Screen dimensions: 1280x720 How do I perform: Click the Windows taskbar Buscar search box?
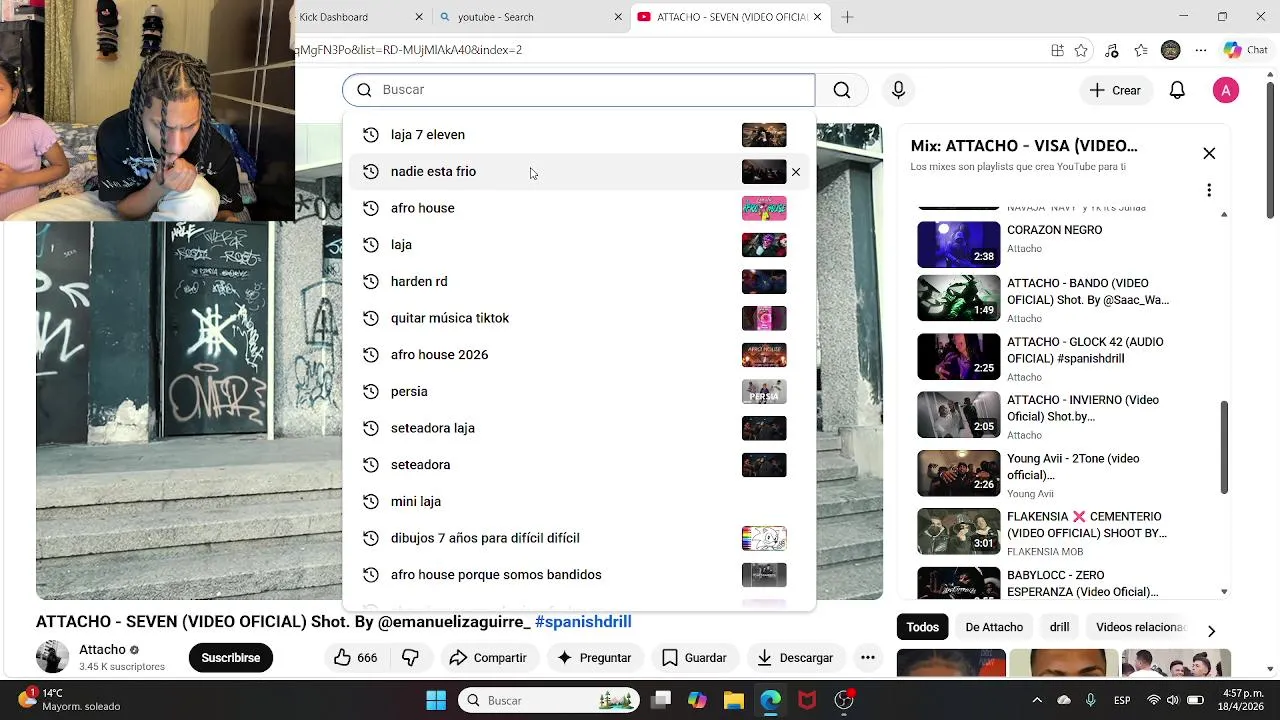548,700
